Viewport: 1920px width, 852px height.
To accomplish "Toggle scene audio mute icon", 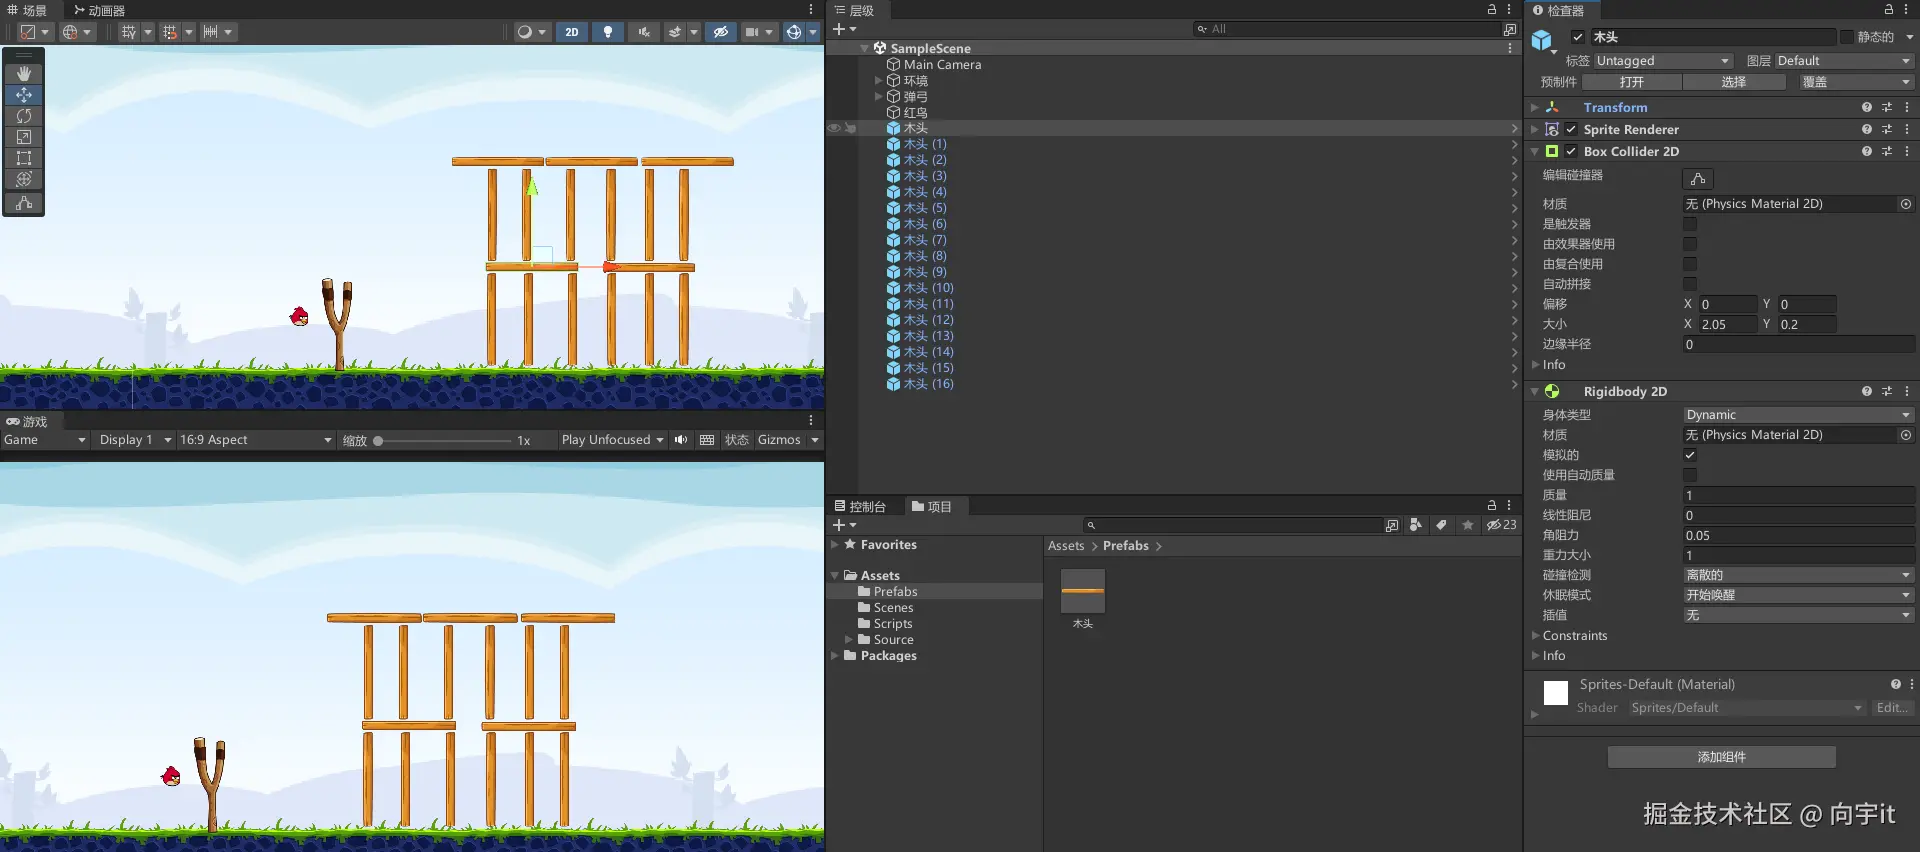I will 644,32.
